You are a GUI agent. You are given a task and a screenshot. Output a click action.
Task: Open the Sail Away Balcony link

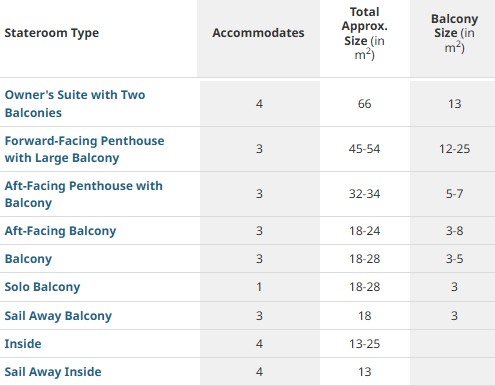point(58,316)
